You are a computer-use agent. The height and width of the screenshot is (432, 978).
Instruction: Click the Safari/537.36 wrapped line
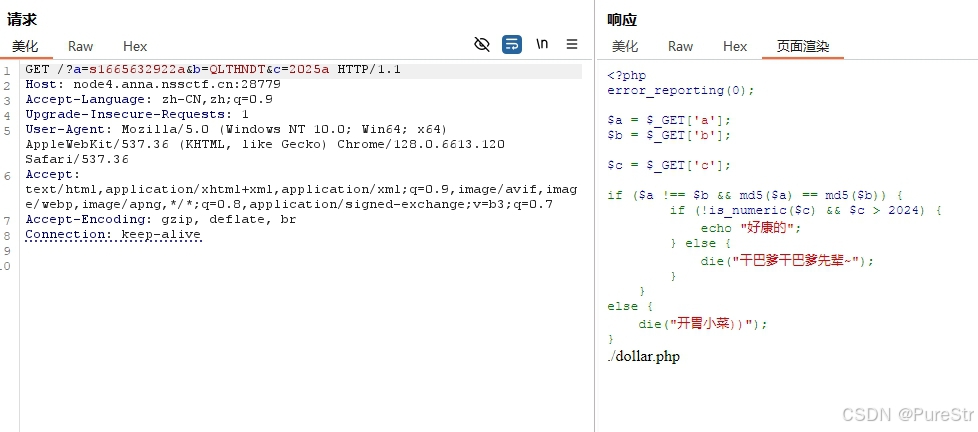(x=77, y=159)
